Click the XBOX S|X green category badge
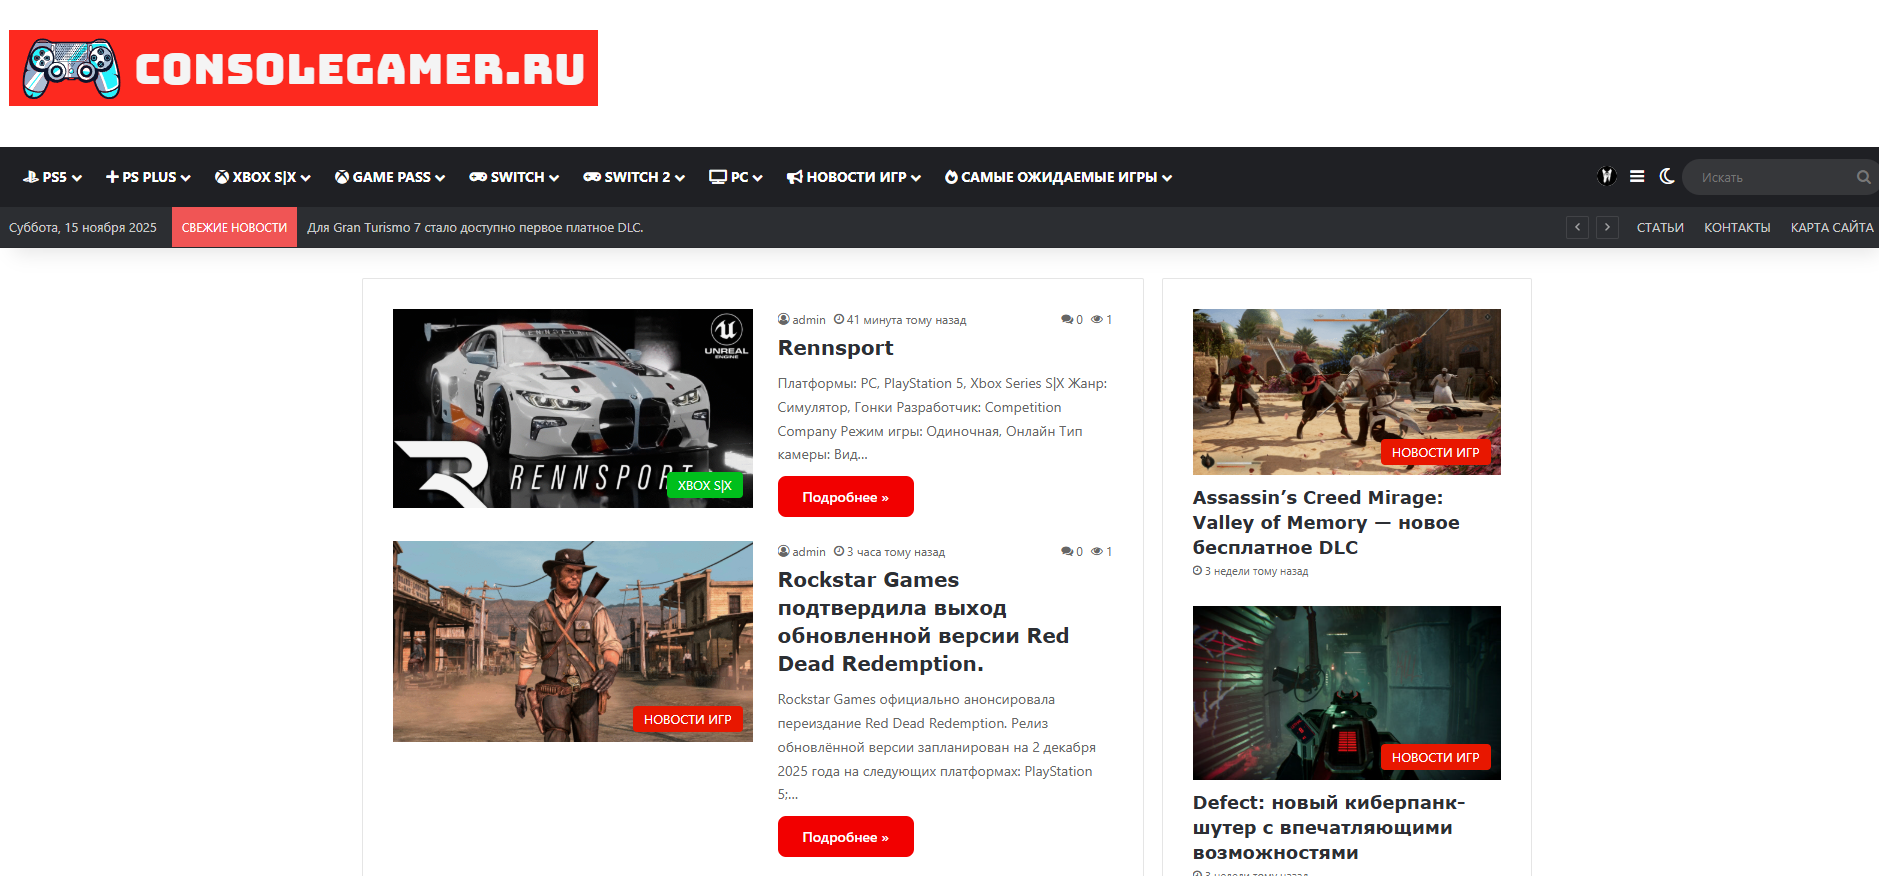Viewport: 1879px width, 876px height. 704,485
